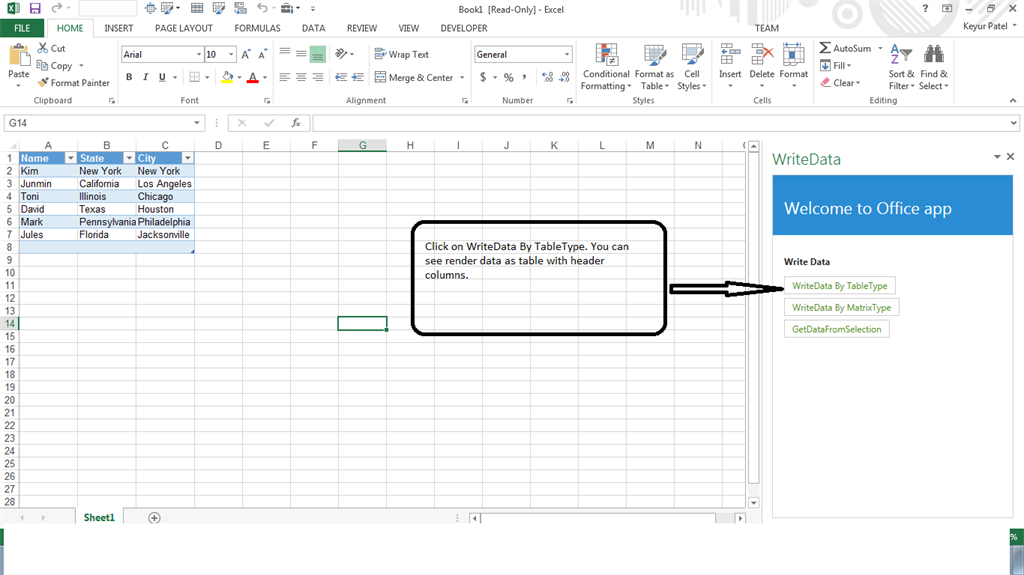Click the Borders icon
The height and width of the screenshot is (575, 1024).
pyautogui.click(x=195, y=77)
